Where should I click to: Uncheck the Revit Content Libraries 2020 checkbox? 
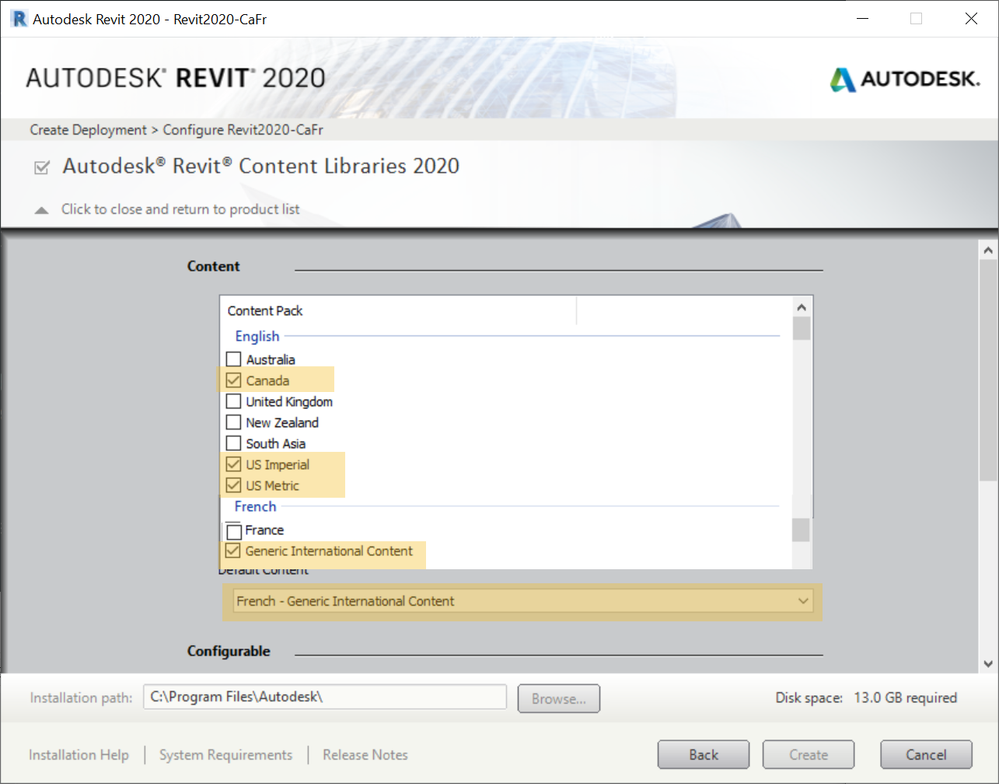click(x=42, y=168)
